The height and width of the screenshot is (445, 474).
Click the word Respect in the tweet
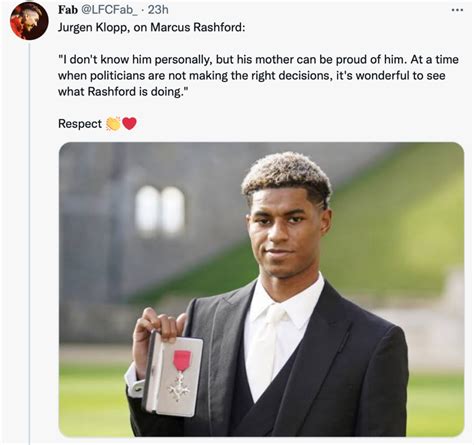point(80,124)
